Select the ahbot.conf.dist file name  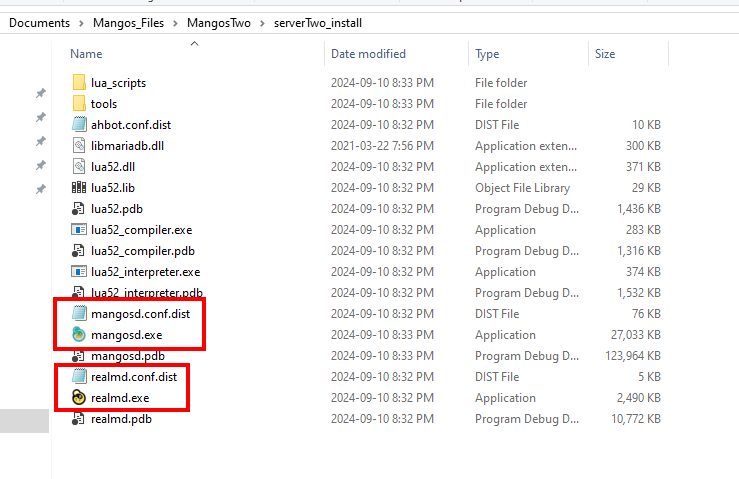coord(131,125)
